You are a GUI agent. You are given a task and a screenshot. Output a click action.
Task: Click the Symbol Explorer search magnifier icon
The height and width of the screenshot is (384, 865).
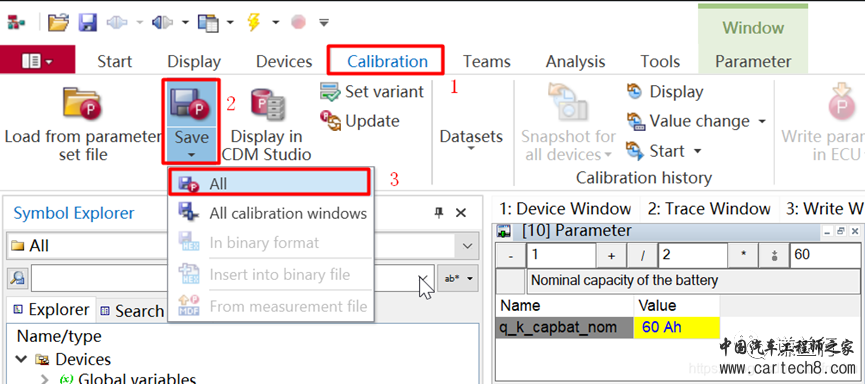(17, 279)
